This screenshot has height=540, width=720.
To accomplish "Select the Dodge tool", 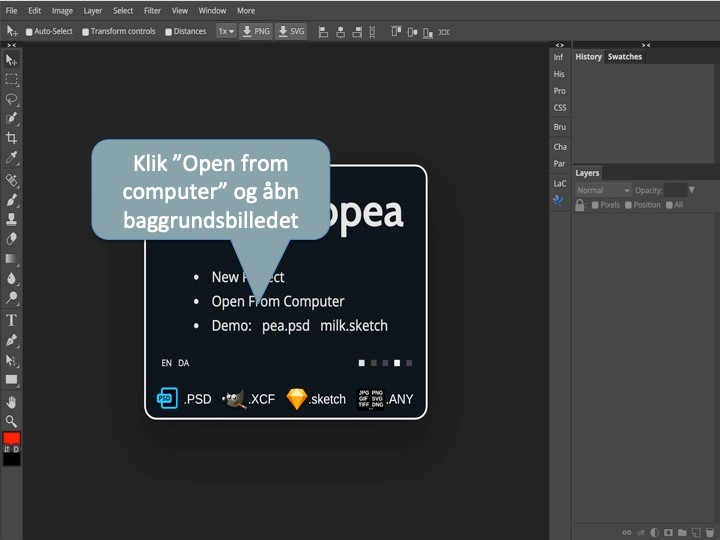I will coord(11,298).
